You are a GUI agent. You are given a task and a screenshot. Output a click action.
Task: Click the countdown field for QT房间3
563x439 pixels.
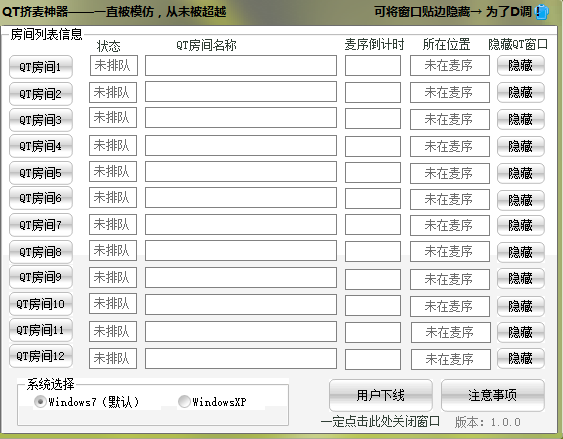click(373, 119)
